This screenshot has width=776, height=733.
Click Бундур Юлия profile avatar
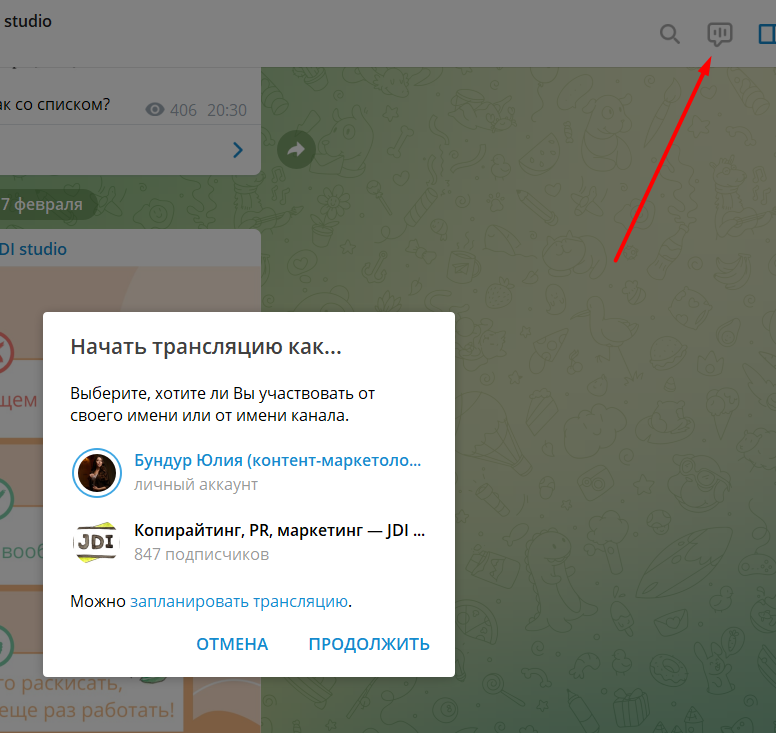97,473
